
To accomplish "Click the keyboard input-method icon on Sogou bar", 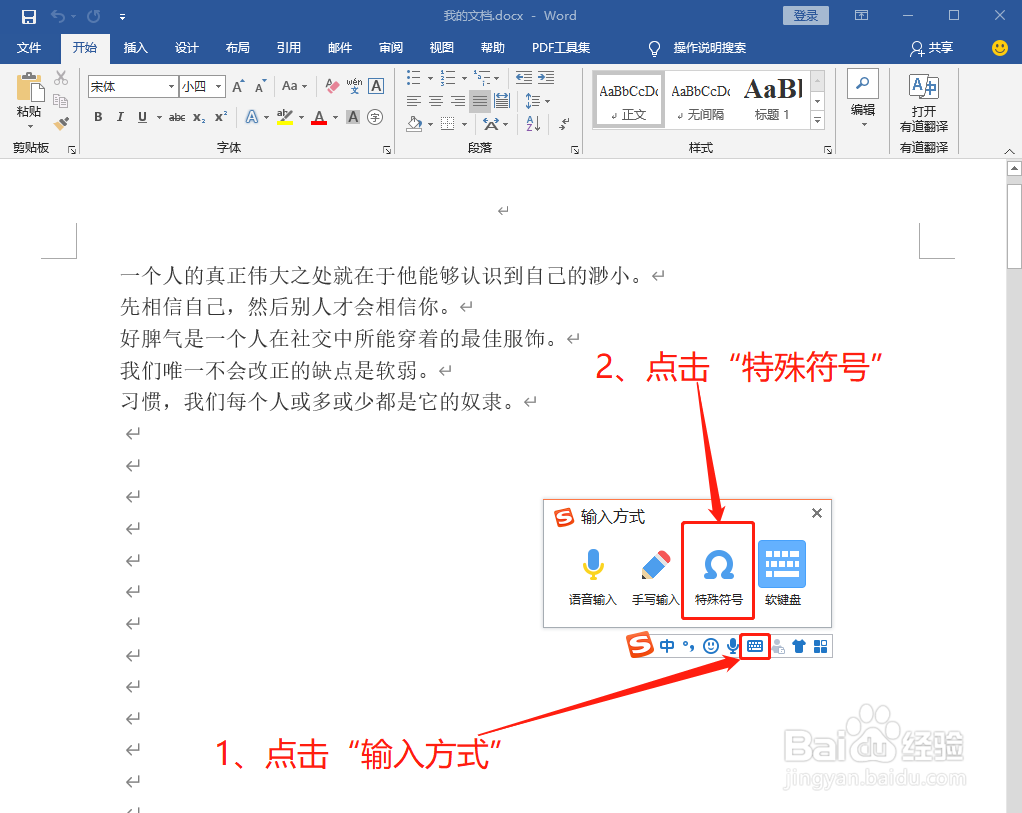I will click(755, 646).
